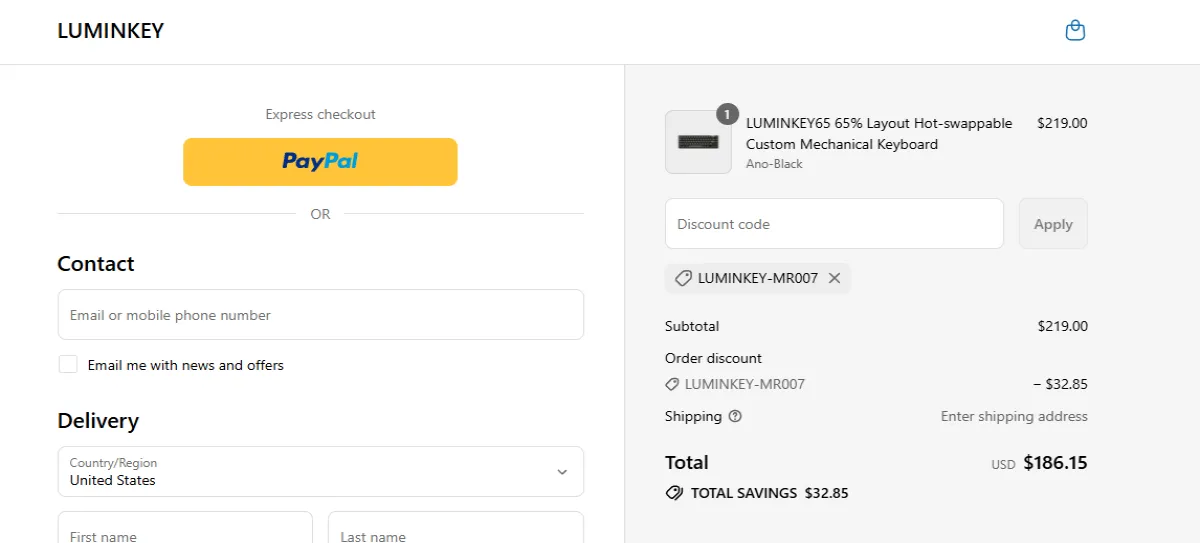Click the Apply discount button
Screen dimensions: 1200x543
pyautogui.click(x=1053, y=224)
